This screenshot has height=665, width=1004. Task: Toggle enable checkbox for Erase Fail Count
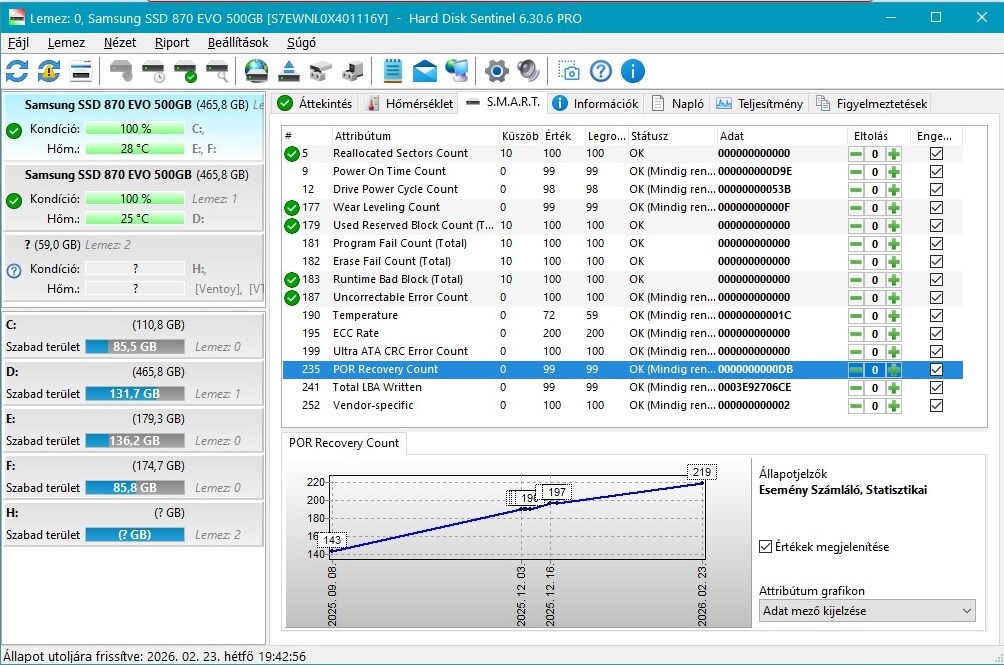point(936,261)
